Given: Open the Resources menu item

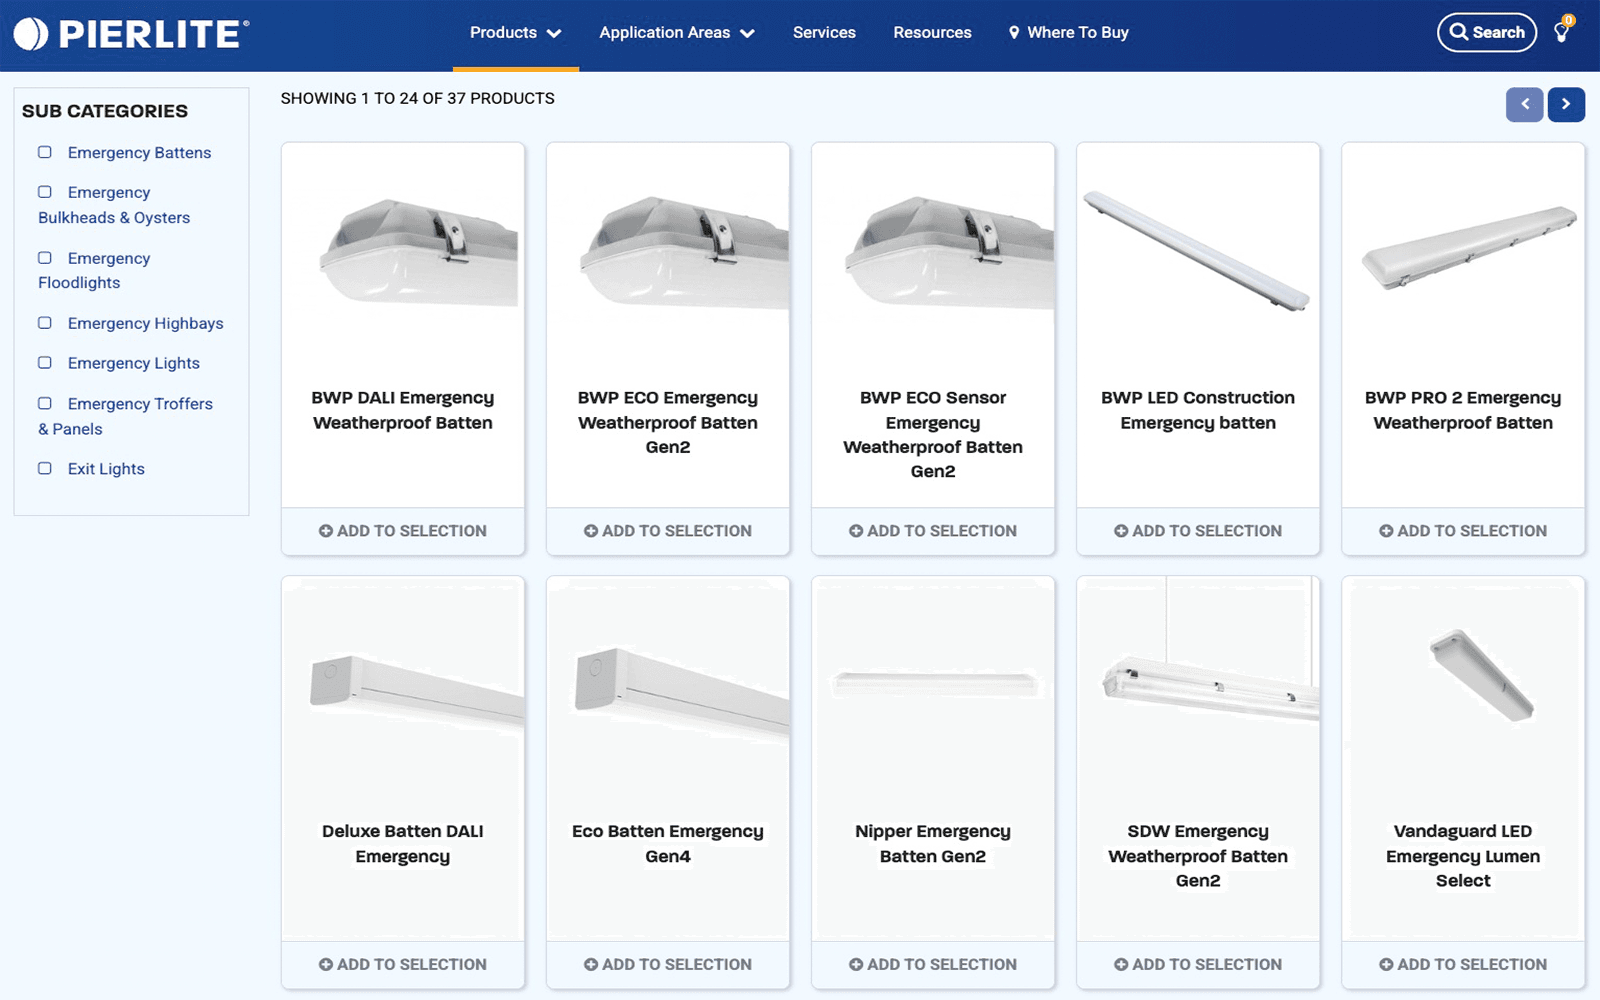Looking at the screenshot, I should pyautogui.click(x=932, y=33).
